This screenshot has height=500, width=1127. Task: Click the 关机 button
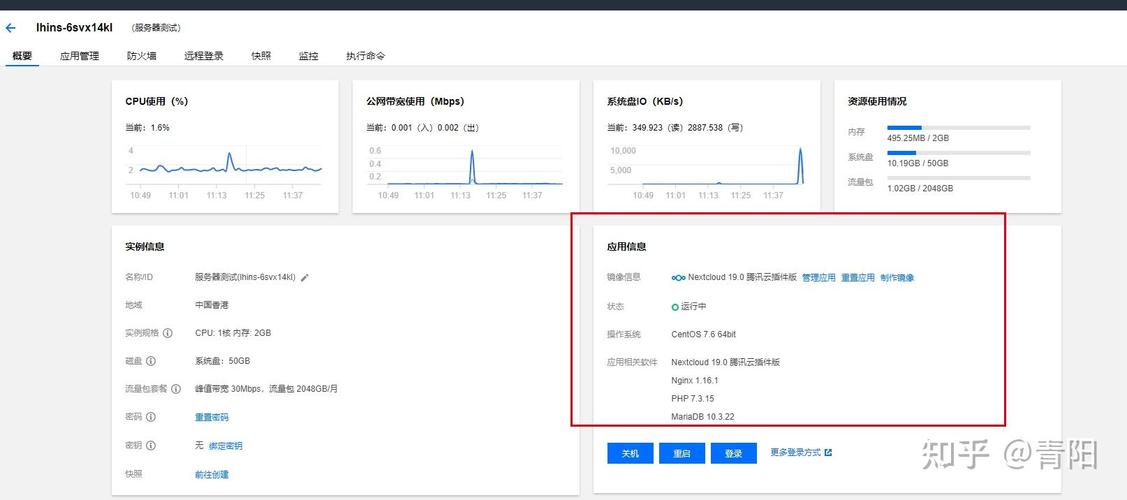[630, 453]
